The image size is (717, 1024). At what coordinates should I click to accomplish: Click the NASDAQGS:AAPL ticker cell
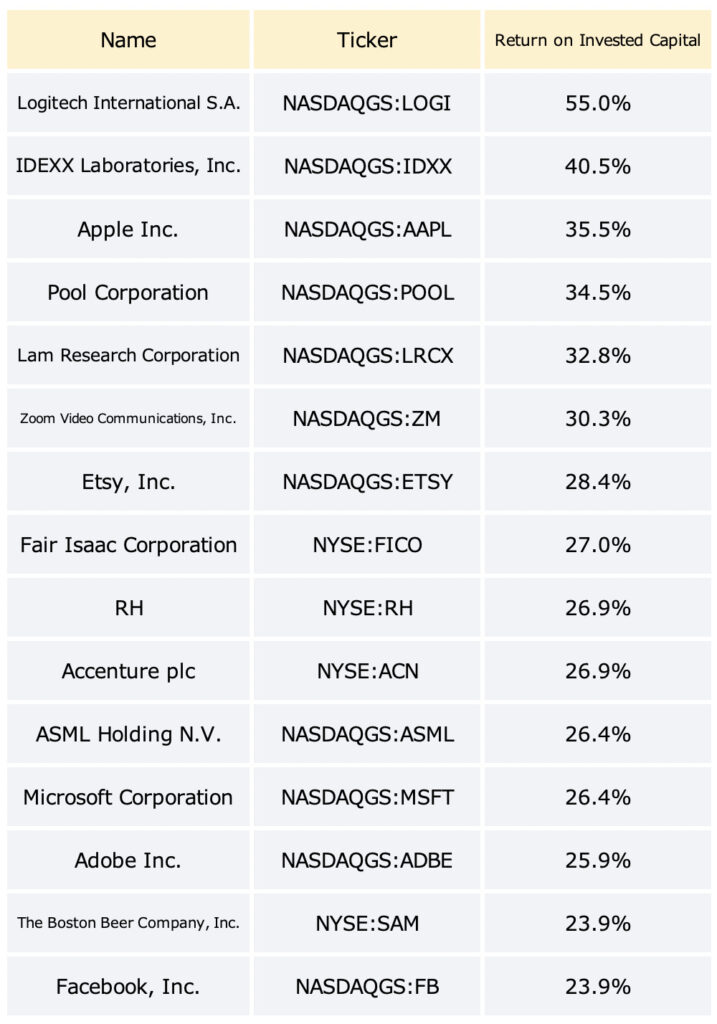[x=367, y=229]
